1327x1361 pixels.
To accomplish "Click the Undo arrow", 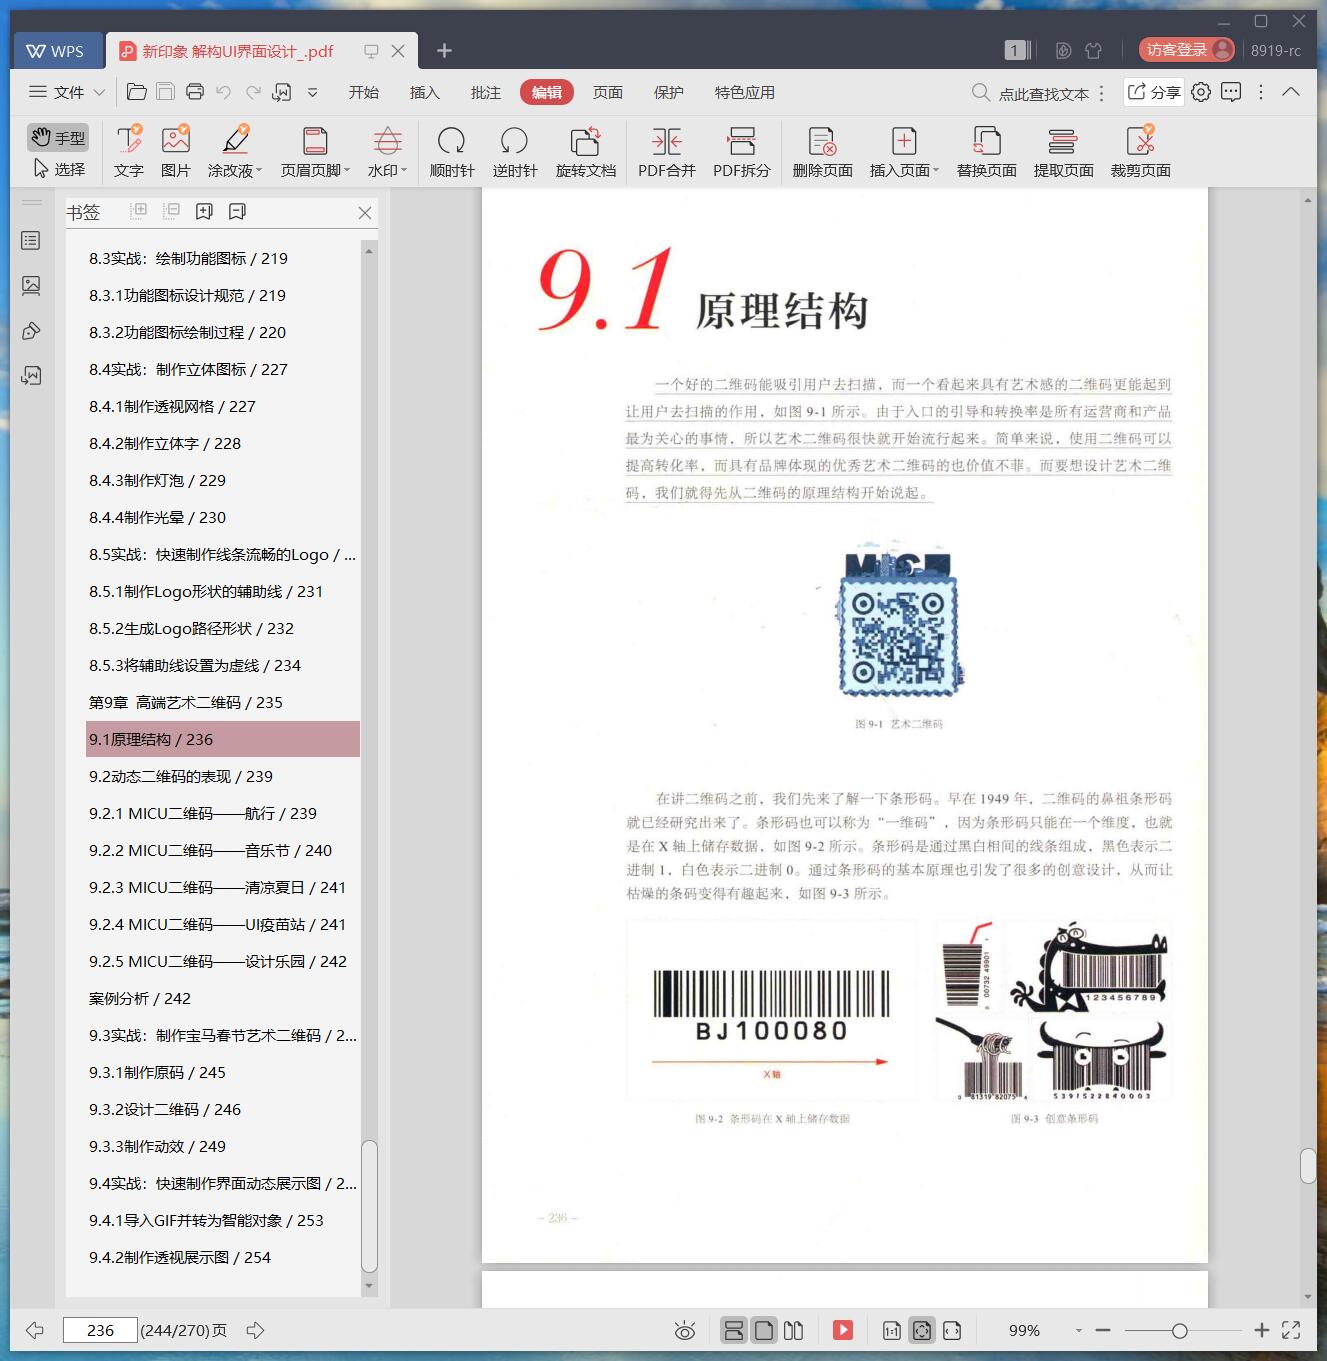I will click(x=224, y=92).
